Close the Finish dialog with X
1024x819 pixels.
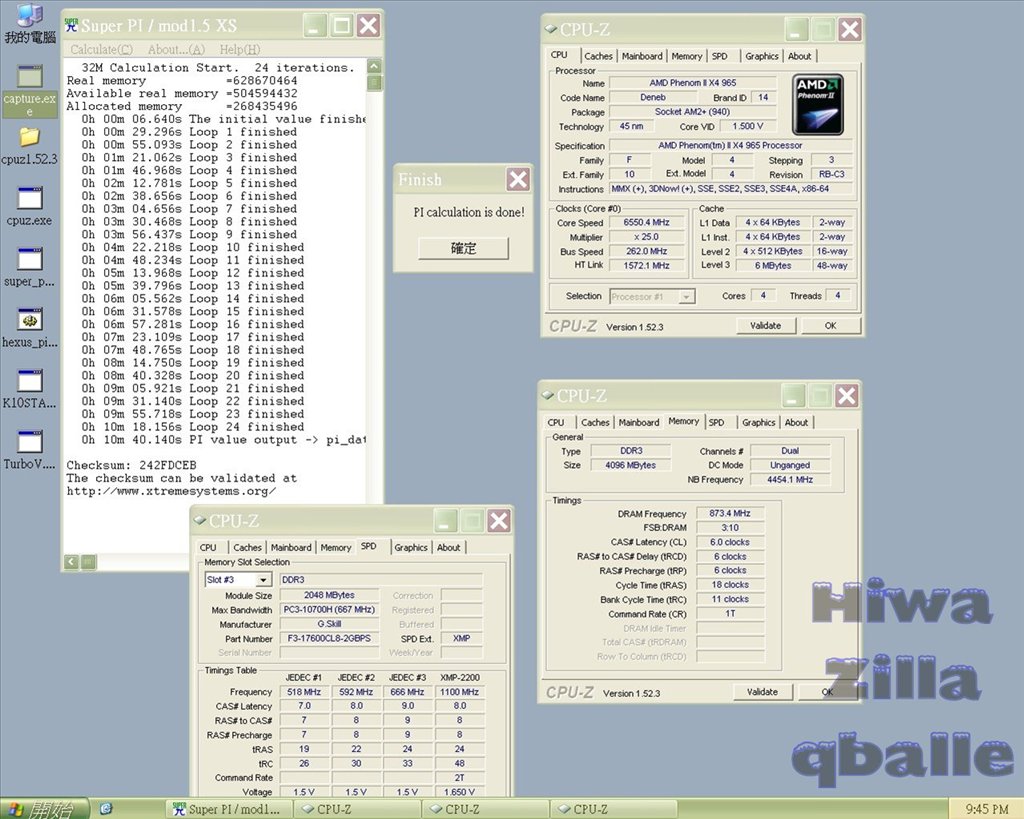tap(518, 179)
